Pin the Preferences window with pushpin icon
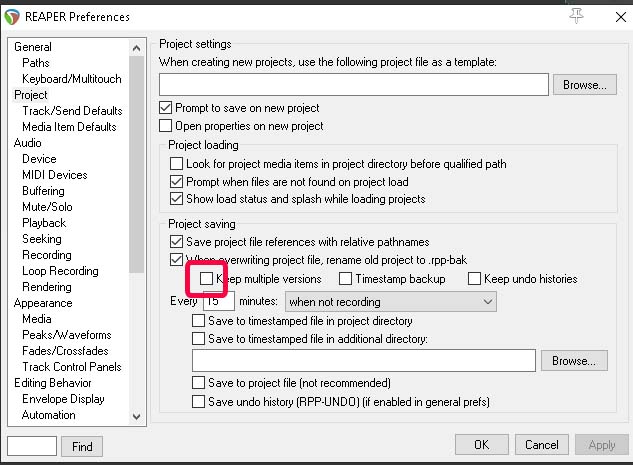The width and height of the screenshot is (633, 465). tap(576, 16)
